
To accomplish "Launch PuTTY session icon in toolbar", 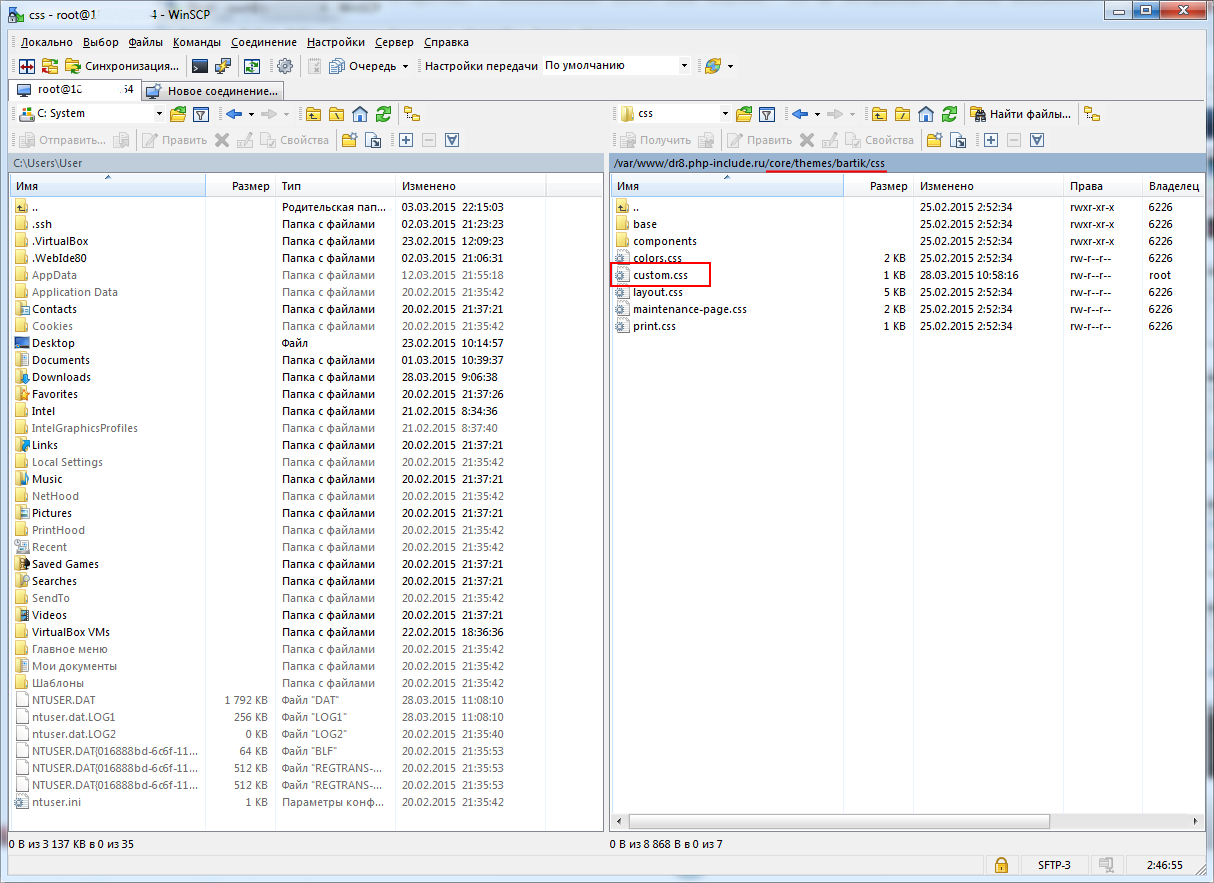I will click(224, 66).
